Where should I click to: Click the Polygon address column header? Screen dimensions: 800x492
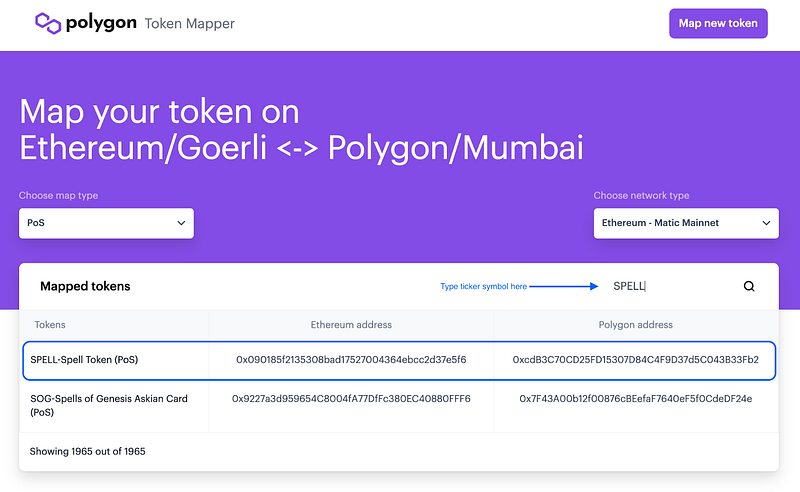pyautogui.click(x=635, y=325)
